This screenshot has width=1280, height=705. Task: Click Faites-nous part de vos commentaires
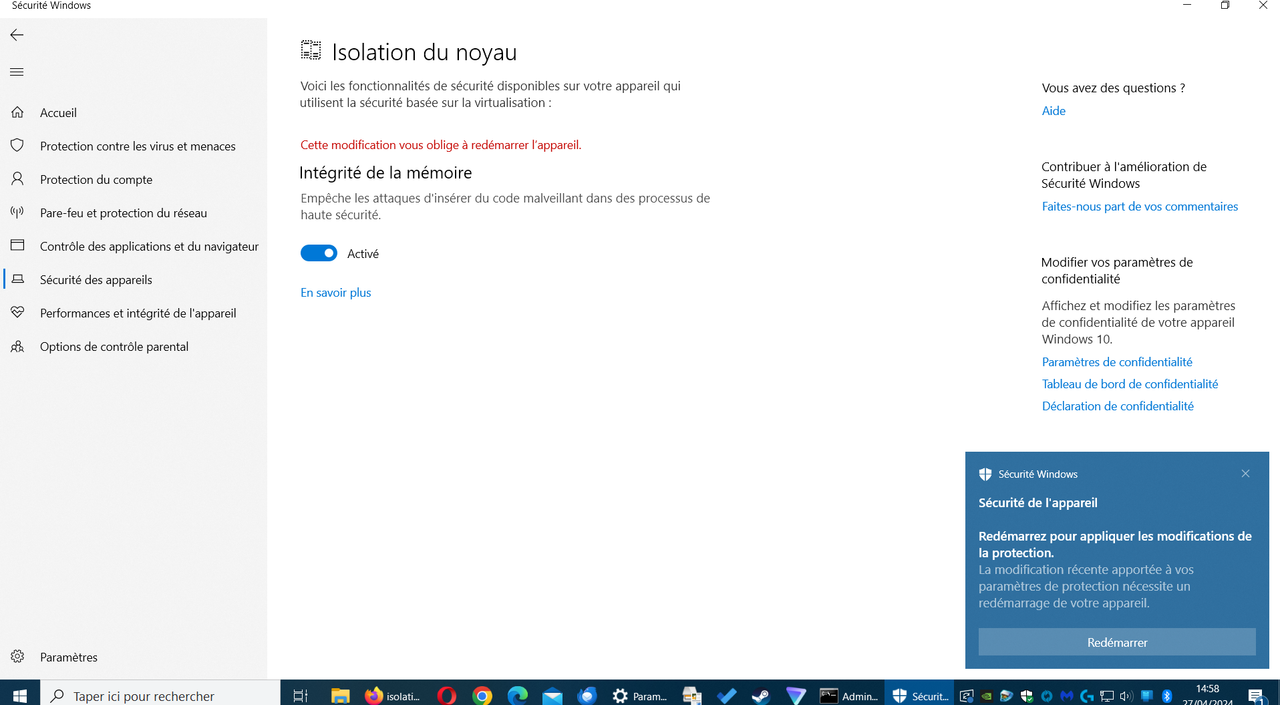pyautogui.click(x=1140, y=207)
